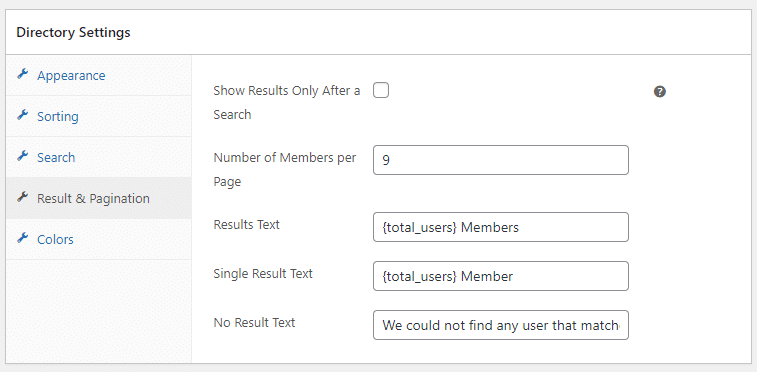757x372 pixels.
Task: Click the wrench icon beside Appearance
Action: pos(22,74)
